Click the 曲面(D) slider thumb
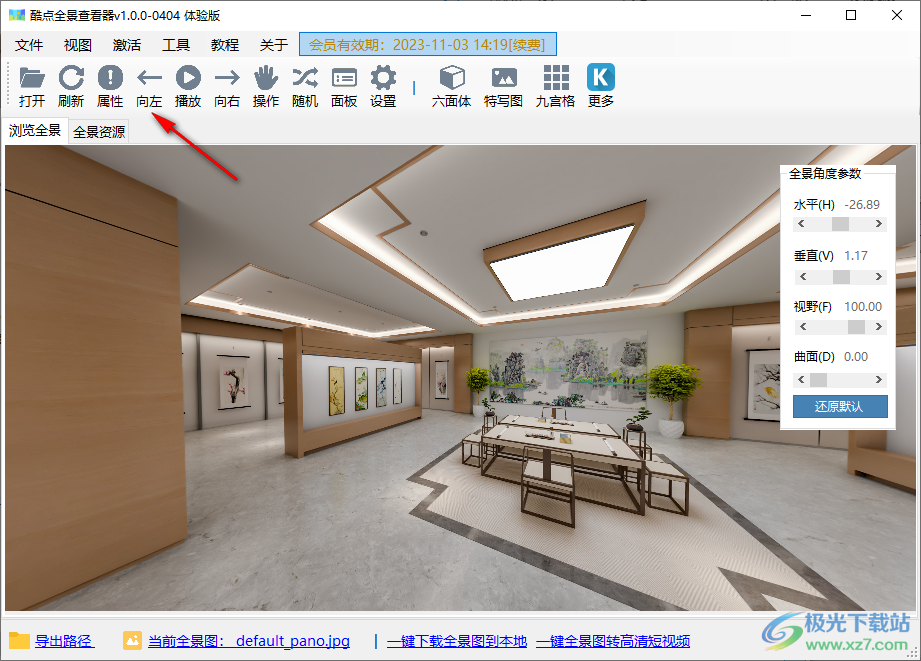Viewport: 921px width, 661px height. point(818,380)
